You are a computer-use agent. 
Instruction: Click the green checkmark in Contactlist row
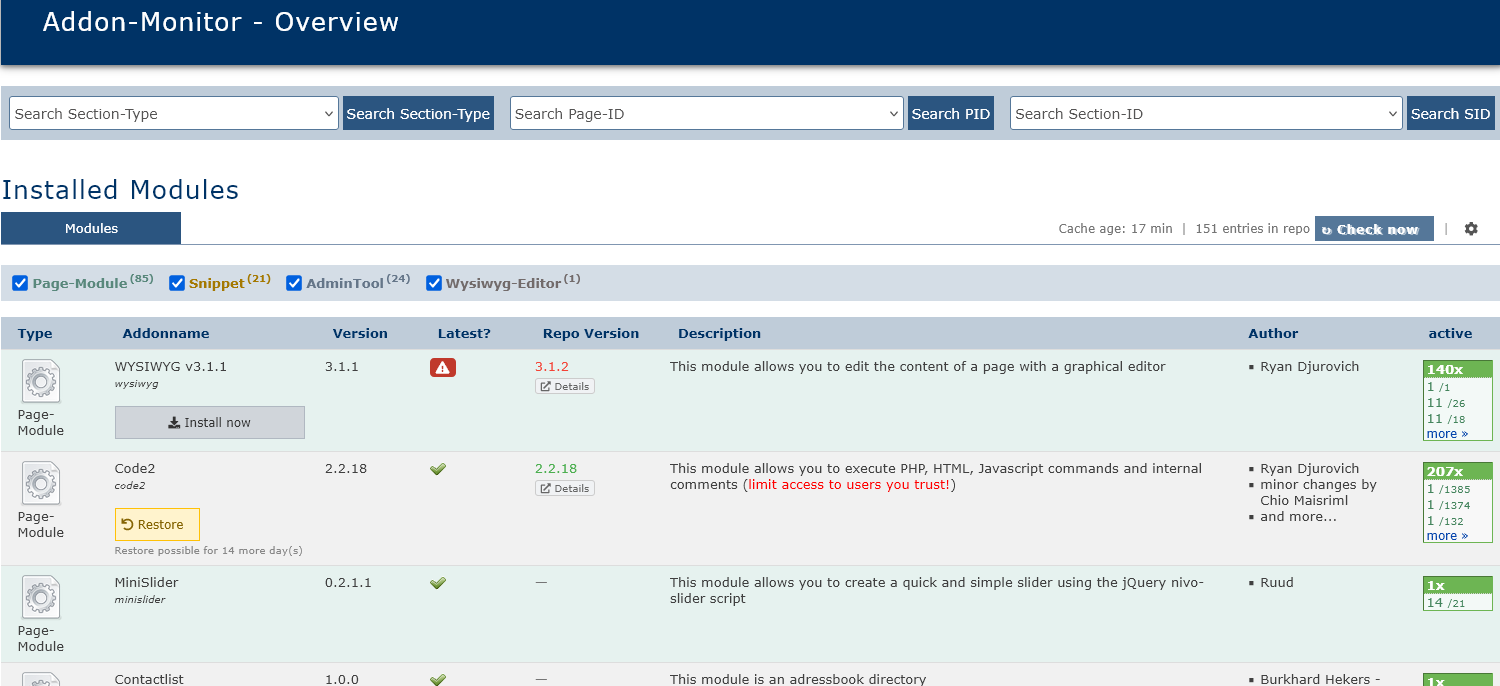point(437,679)
